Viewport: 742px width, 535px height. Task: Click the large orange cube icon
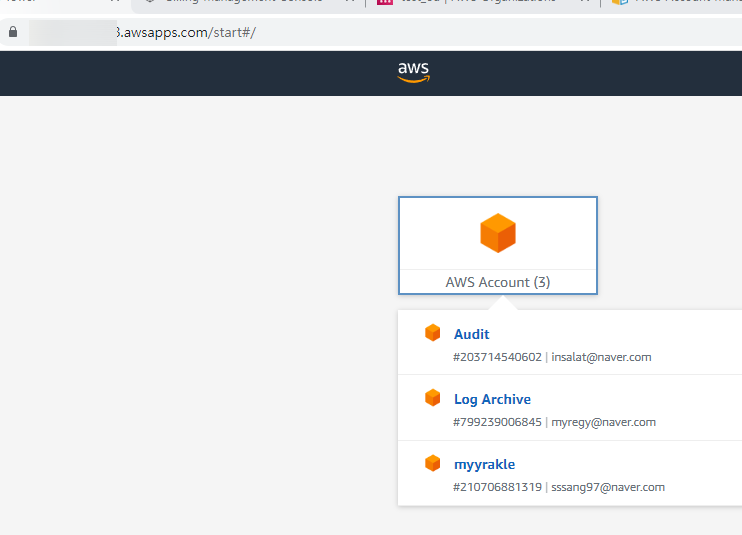[498, 233]
